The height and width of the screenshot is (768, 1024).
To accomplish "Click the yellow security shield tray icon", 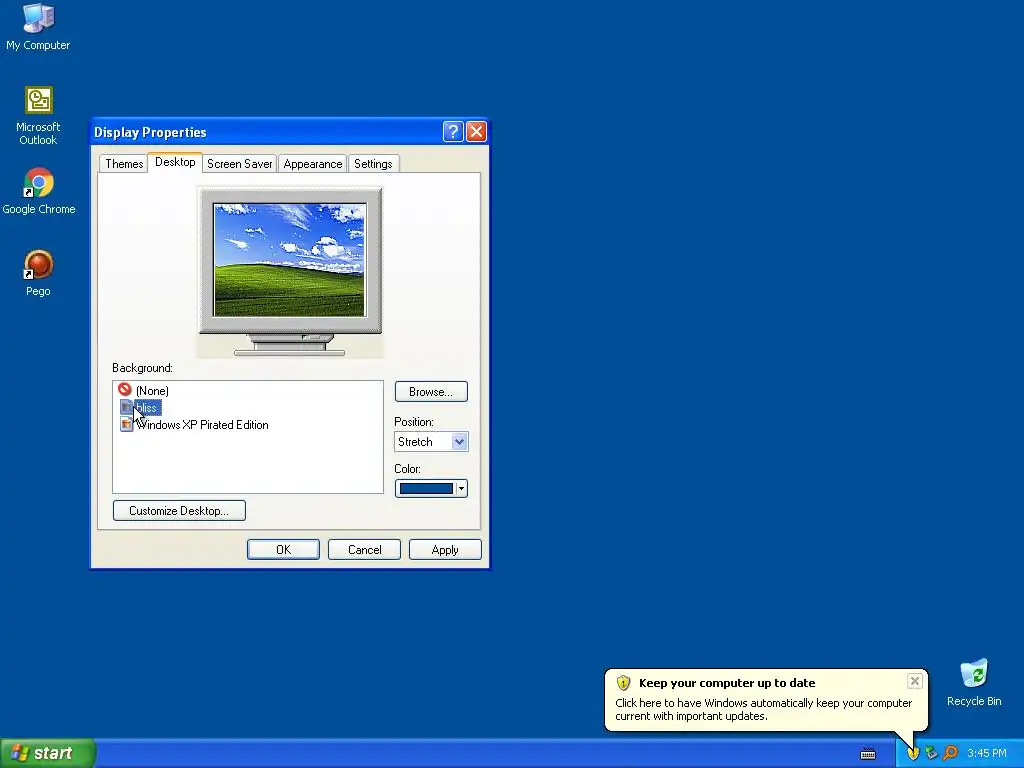I will tap(913, 753).
